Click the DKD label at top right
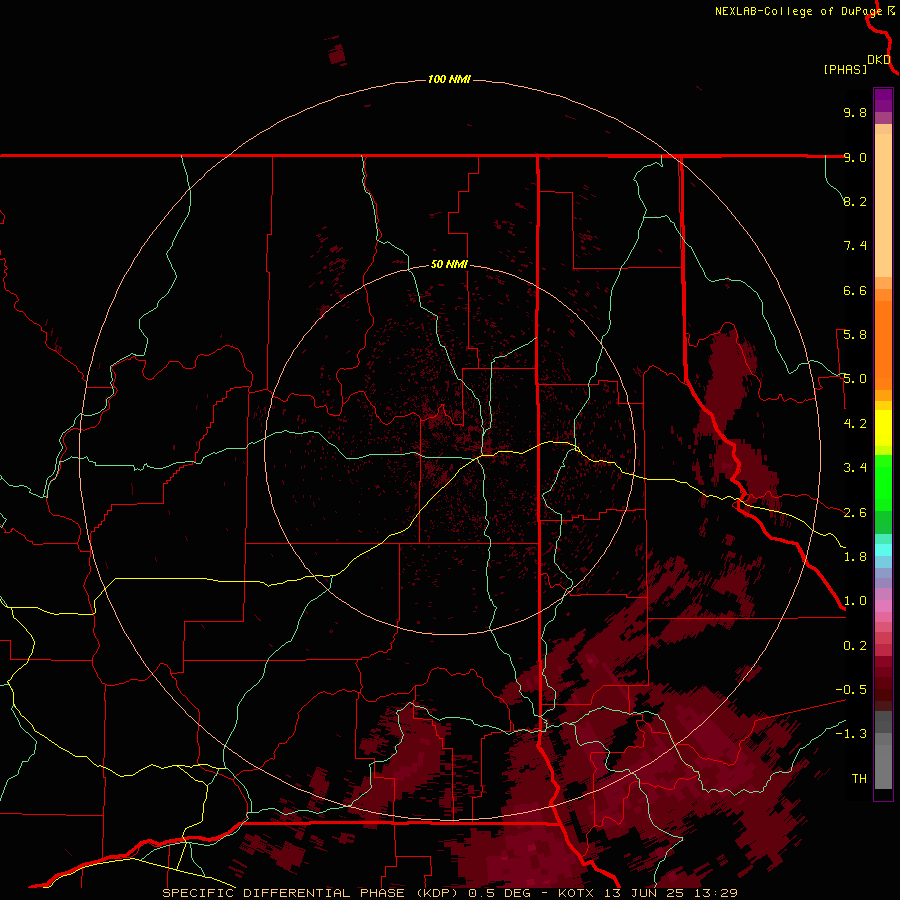The height and width of the screenshot is (900, 900). [879, 60]
